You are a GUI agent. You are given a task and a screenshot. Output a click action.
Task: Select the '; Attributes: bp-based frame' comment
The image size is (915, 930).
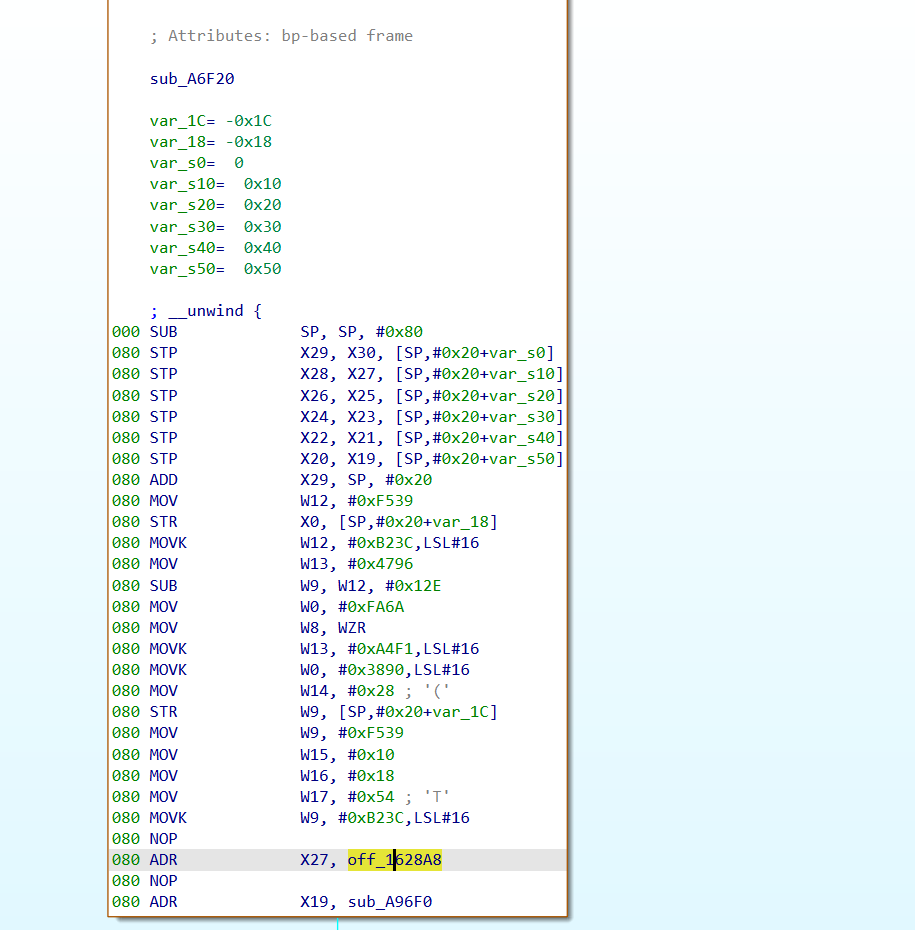coord(281,36)
